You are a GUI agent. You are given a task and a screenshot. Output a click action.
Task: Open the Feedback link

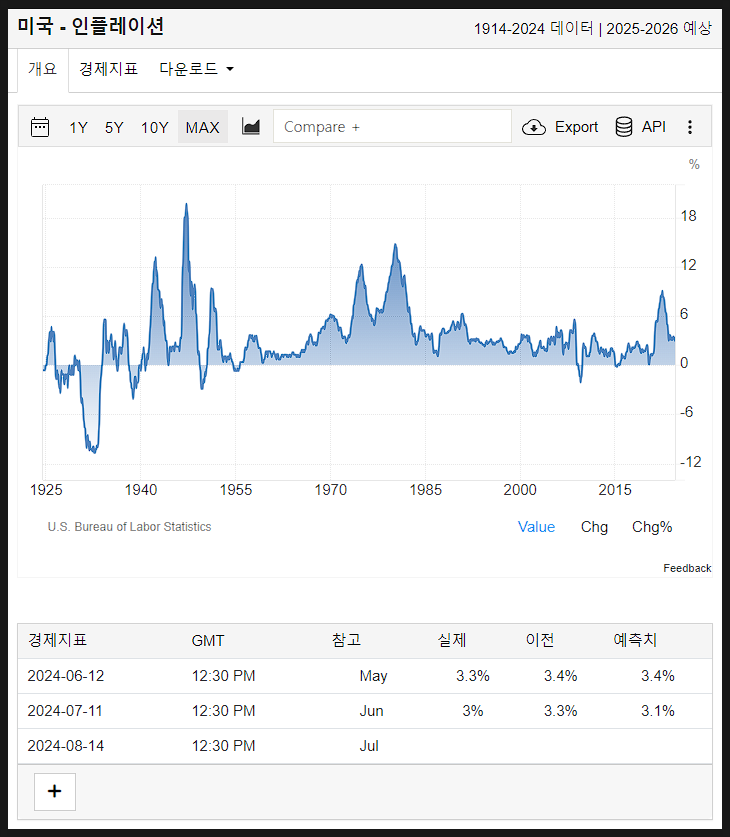point(687,568)
